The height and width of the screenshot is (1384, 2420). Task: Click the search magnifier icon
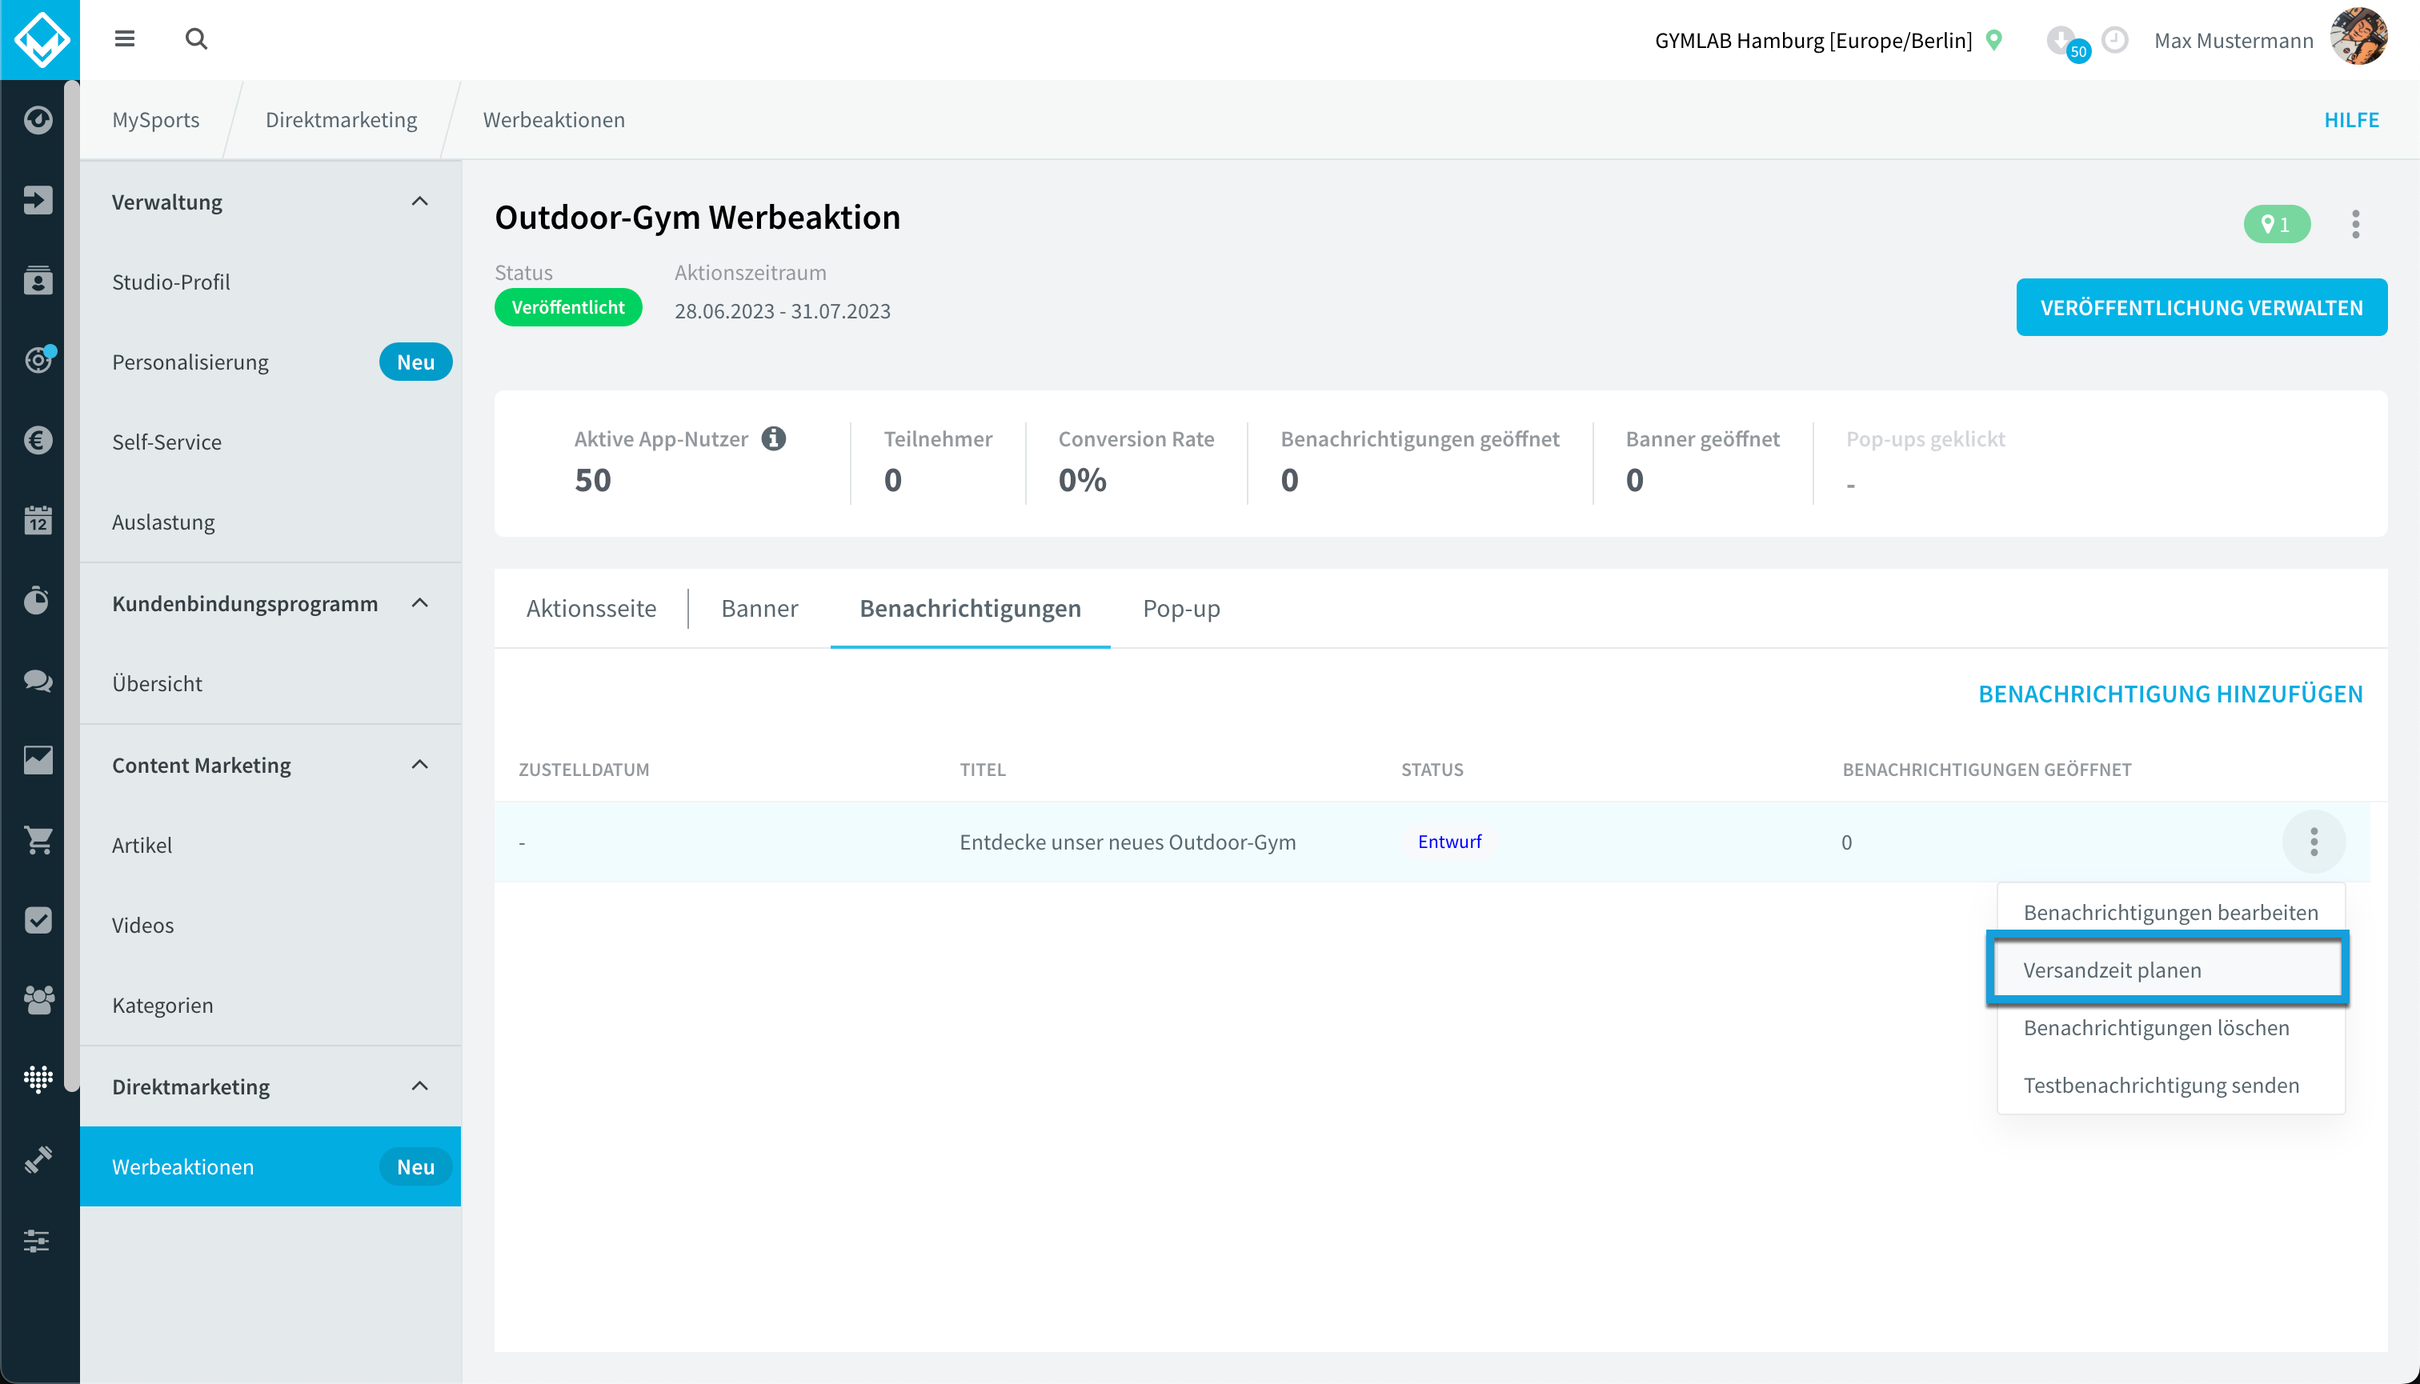[x=196, y=39]
